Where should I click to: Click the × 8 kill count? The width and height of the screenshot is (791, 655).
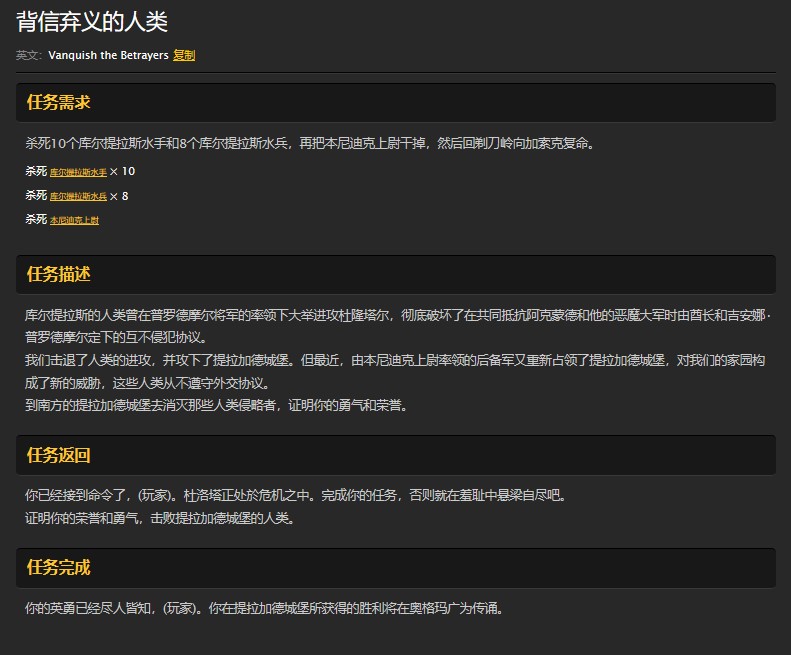(x=119, y=196)
